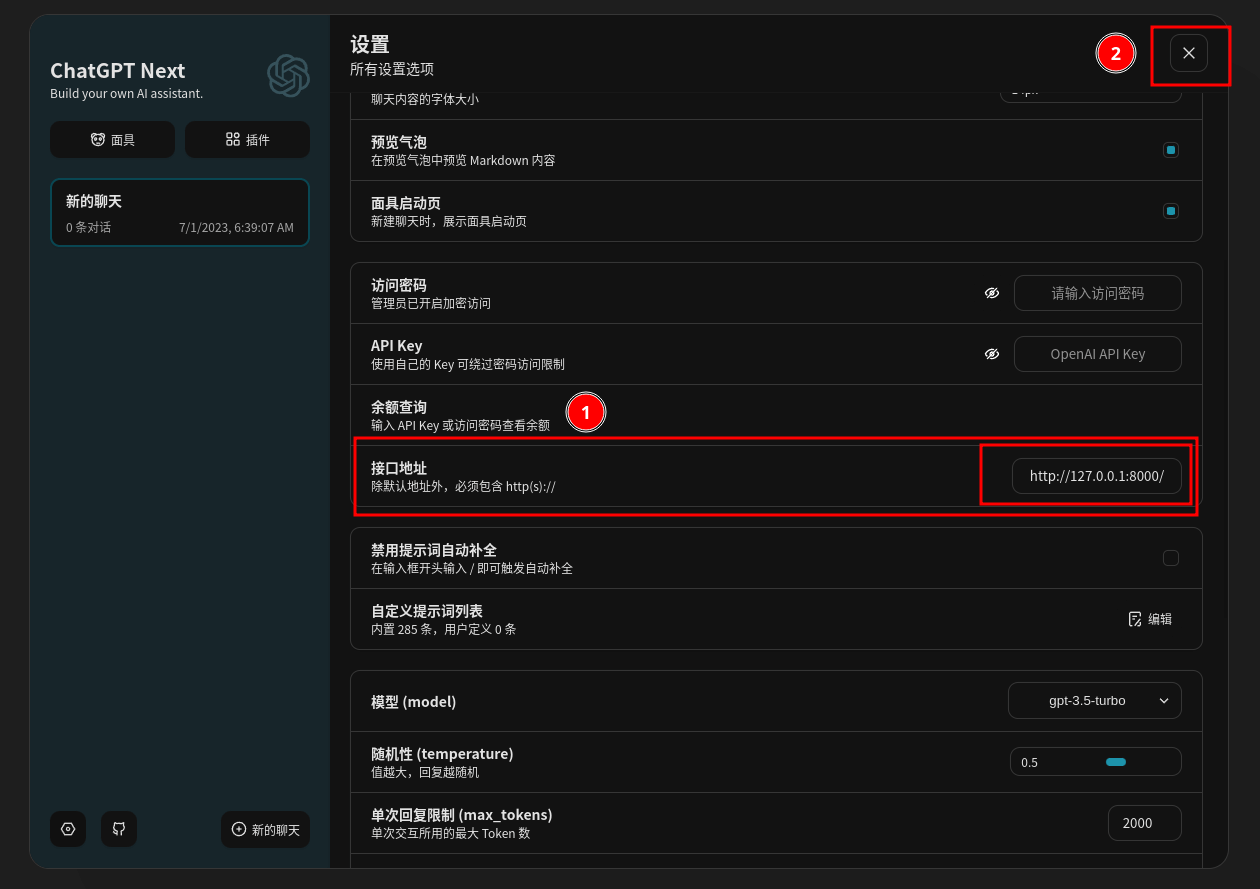Click the 设置 page heading

(370, 44)
